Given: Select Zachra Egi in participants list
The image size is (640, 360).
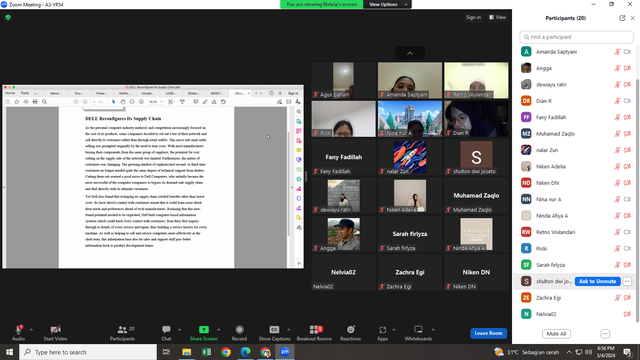Looking at the screenshot, I should (x=576, y=298).
